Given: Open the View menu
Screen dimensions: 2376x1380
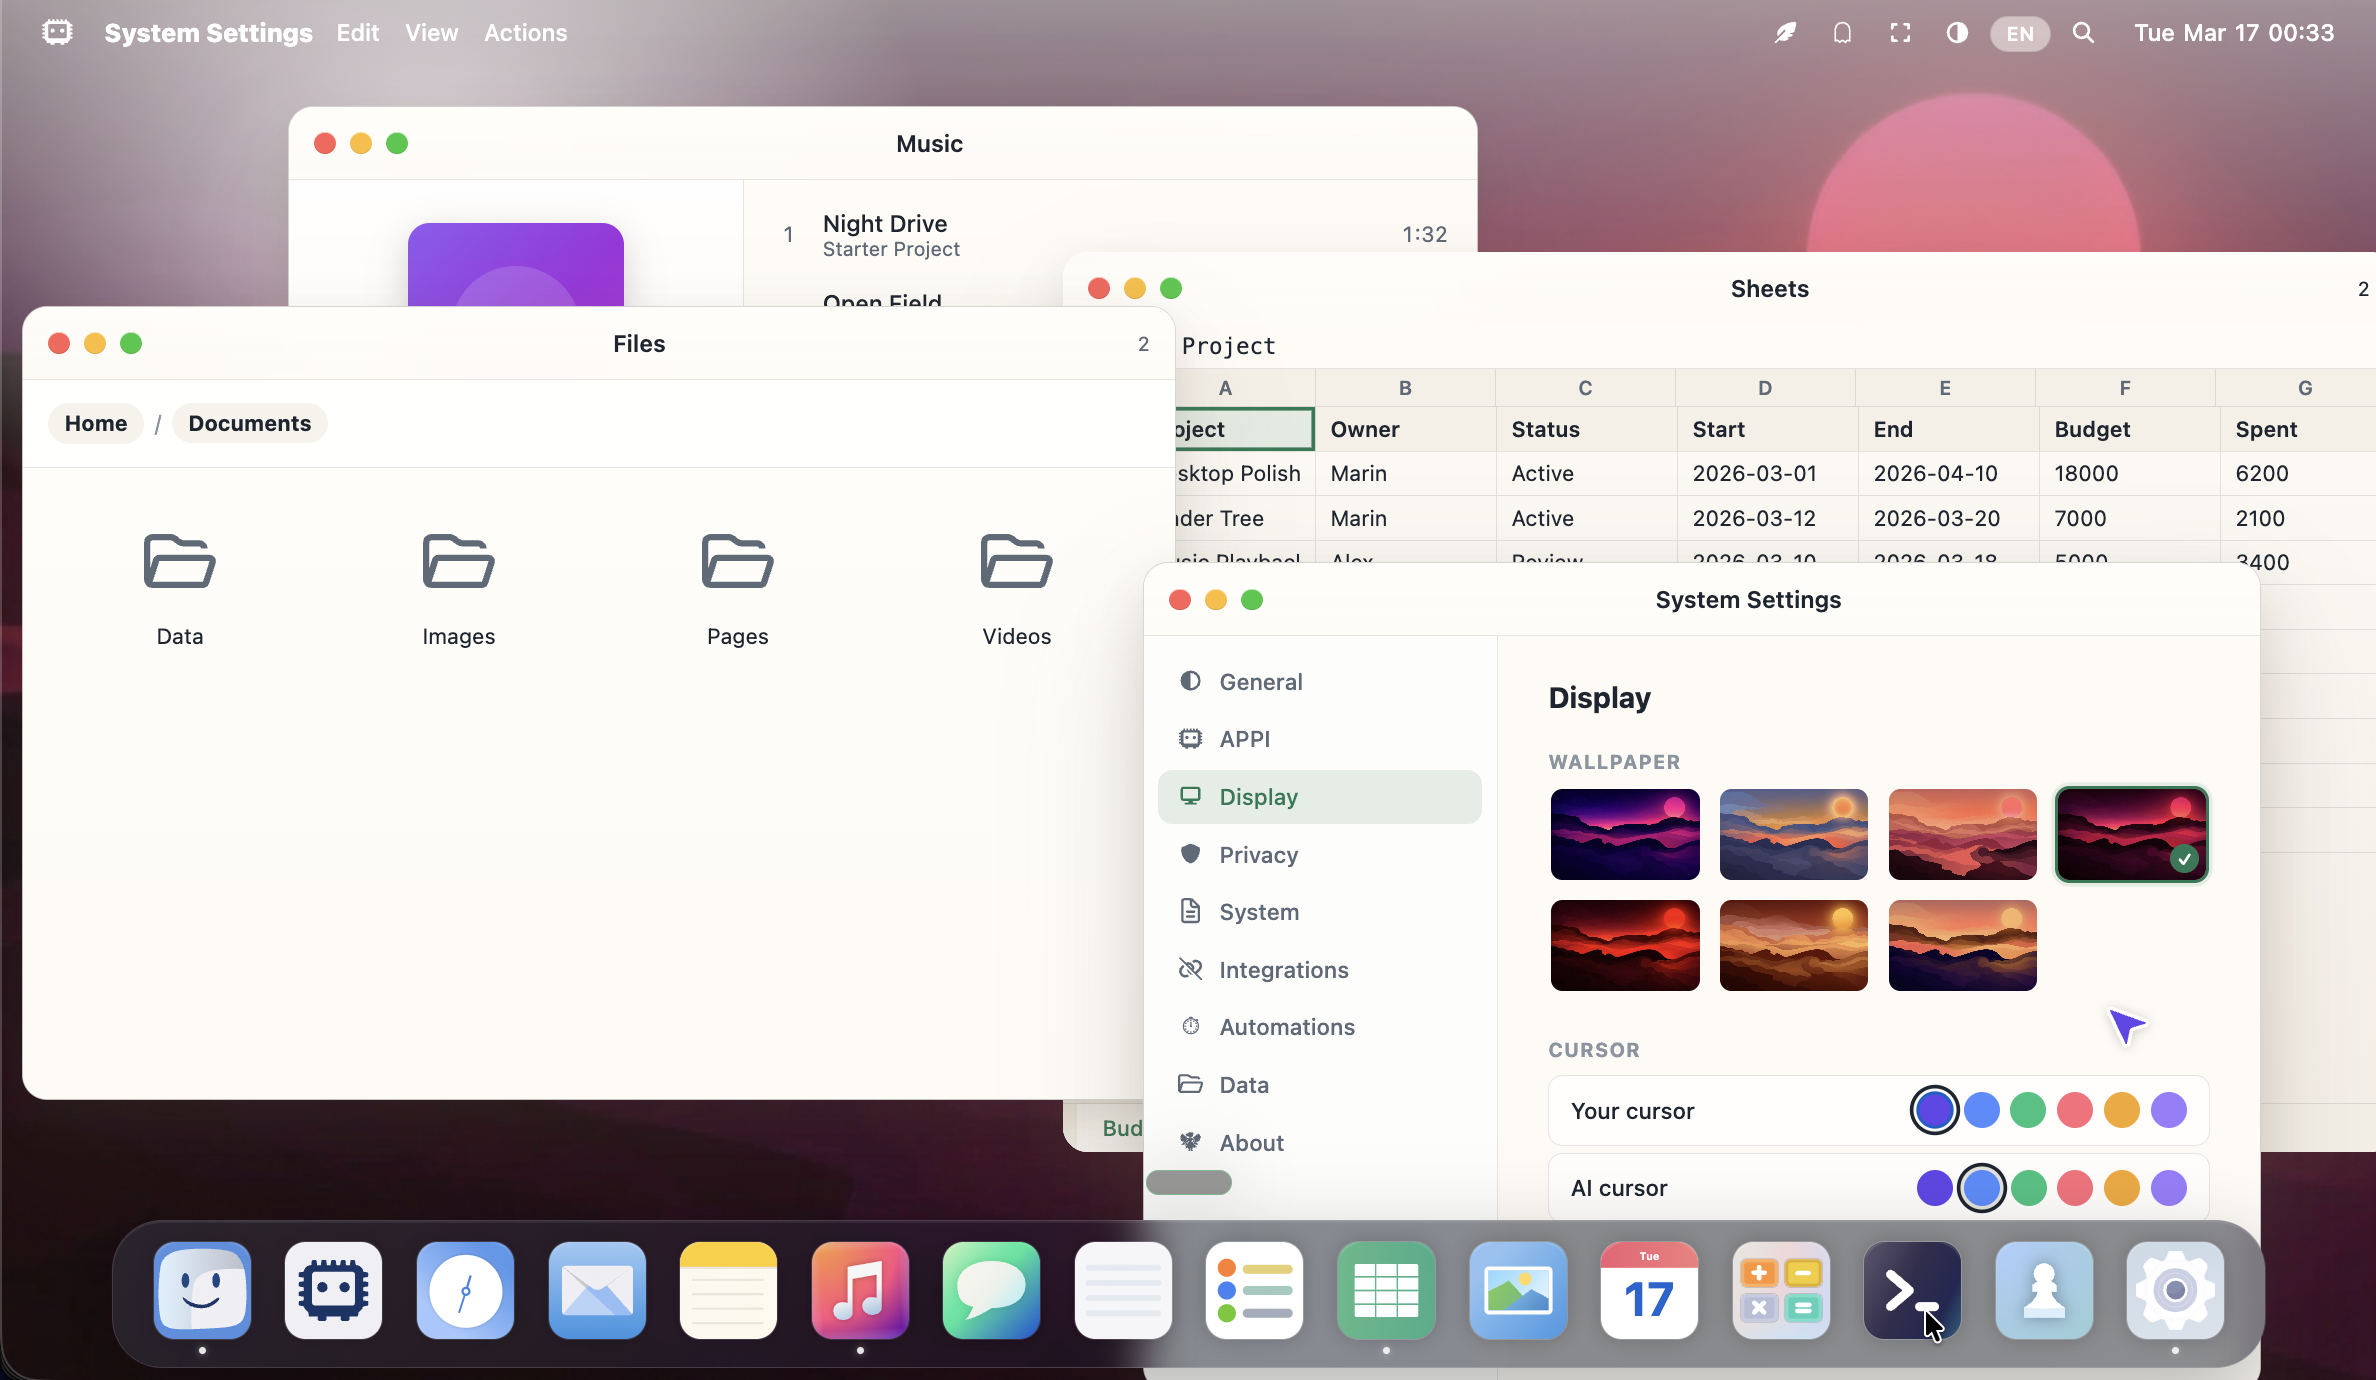Looking at the screenshot, I should click(x=431, y=33).
